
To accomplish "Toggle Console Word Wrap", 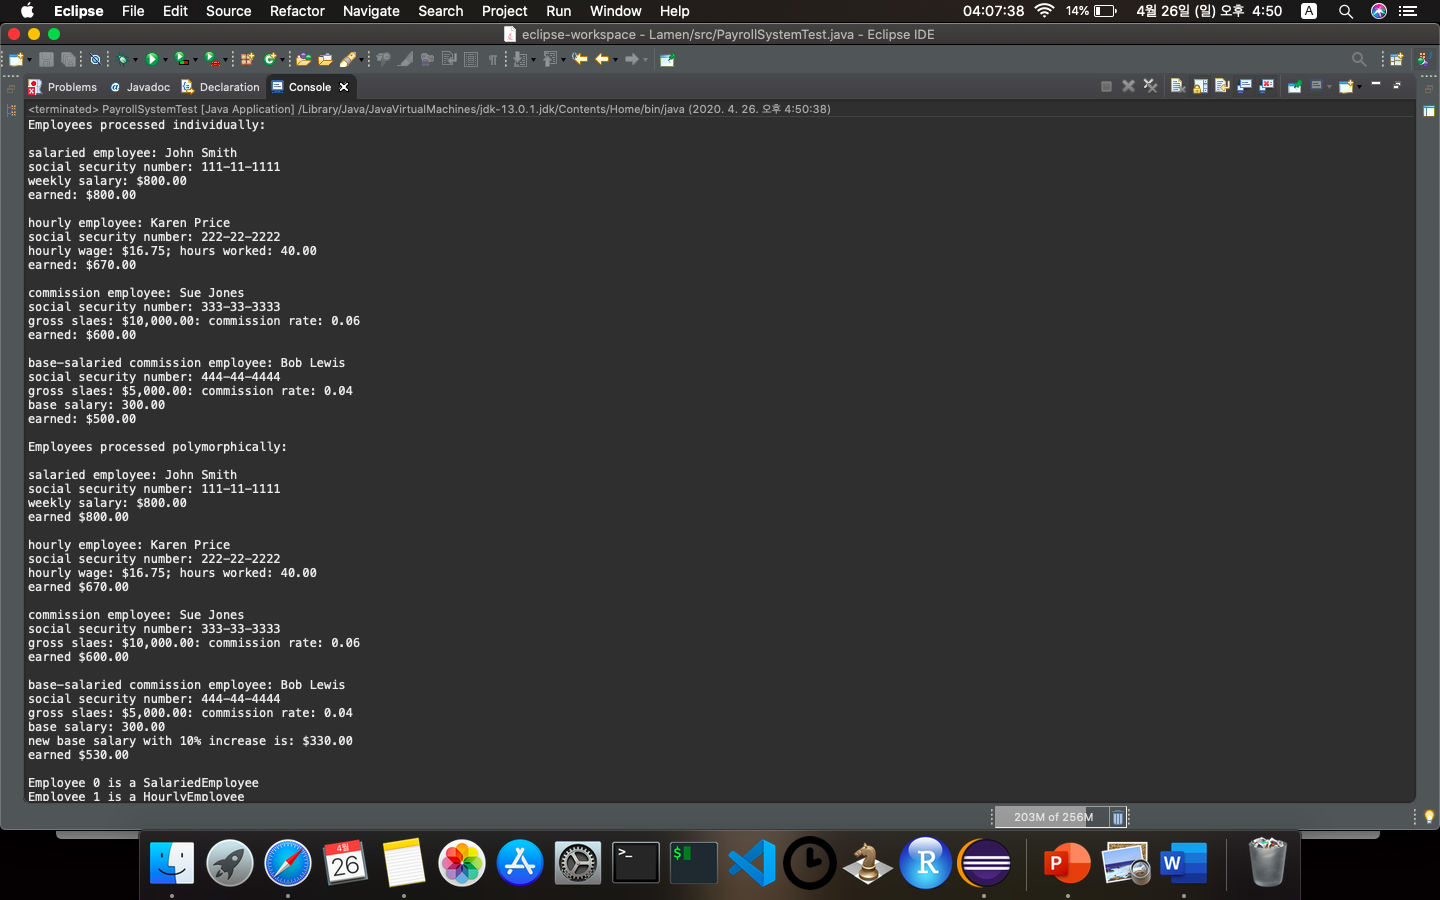I will [1222, 86].
